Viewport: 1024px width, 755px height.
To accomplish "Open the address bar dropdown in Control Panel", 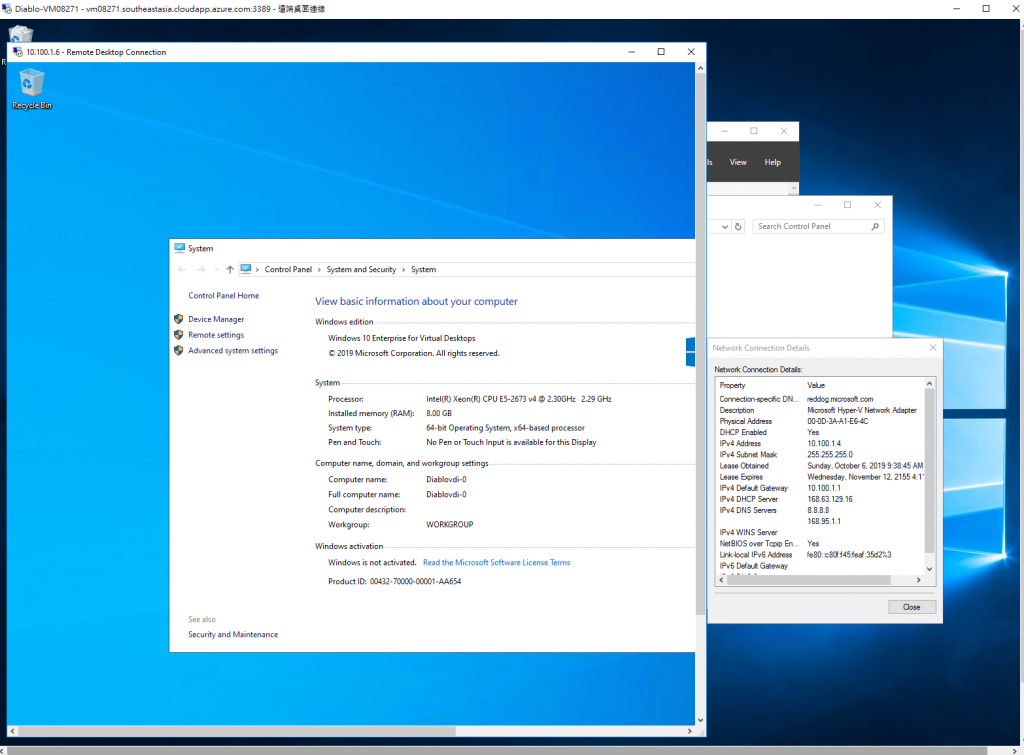I will click(724, 227).
